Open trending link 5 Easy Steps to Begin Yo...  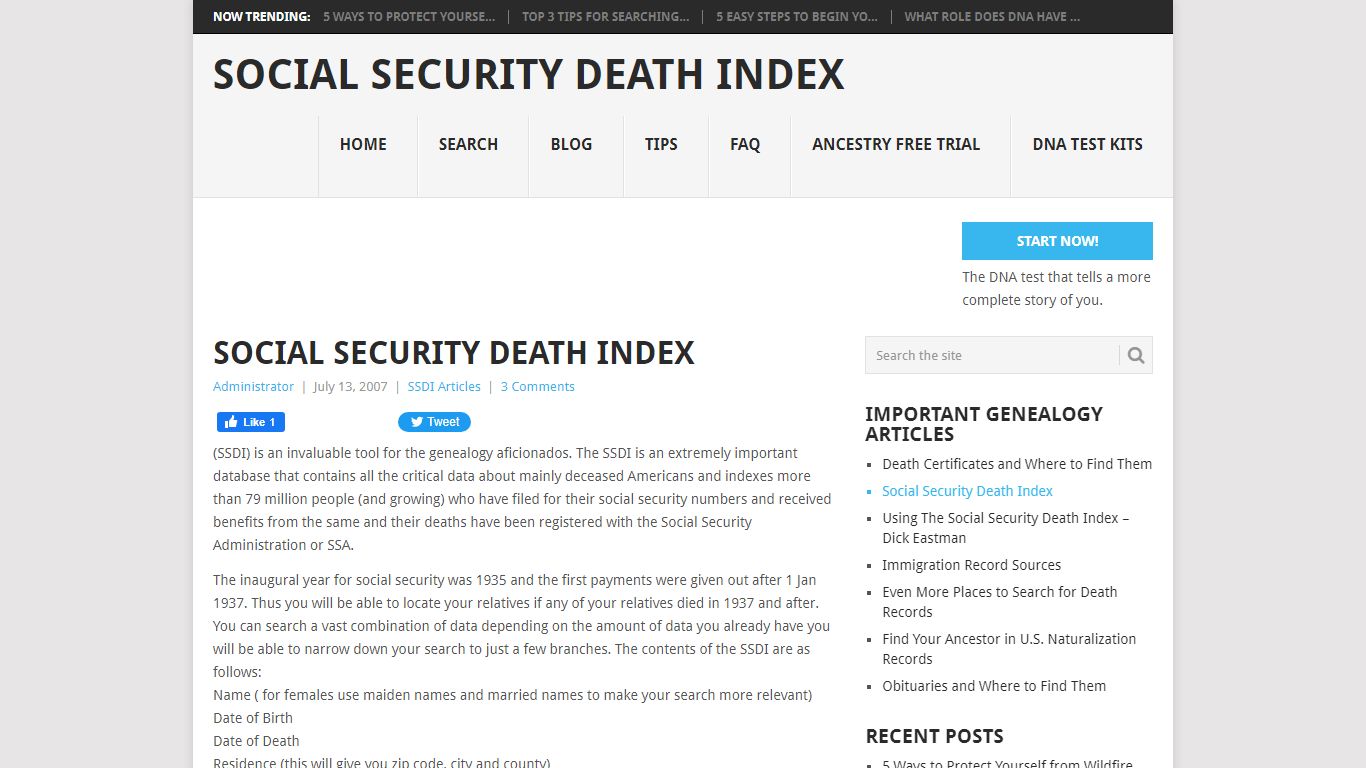click(x=797, y=16)
